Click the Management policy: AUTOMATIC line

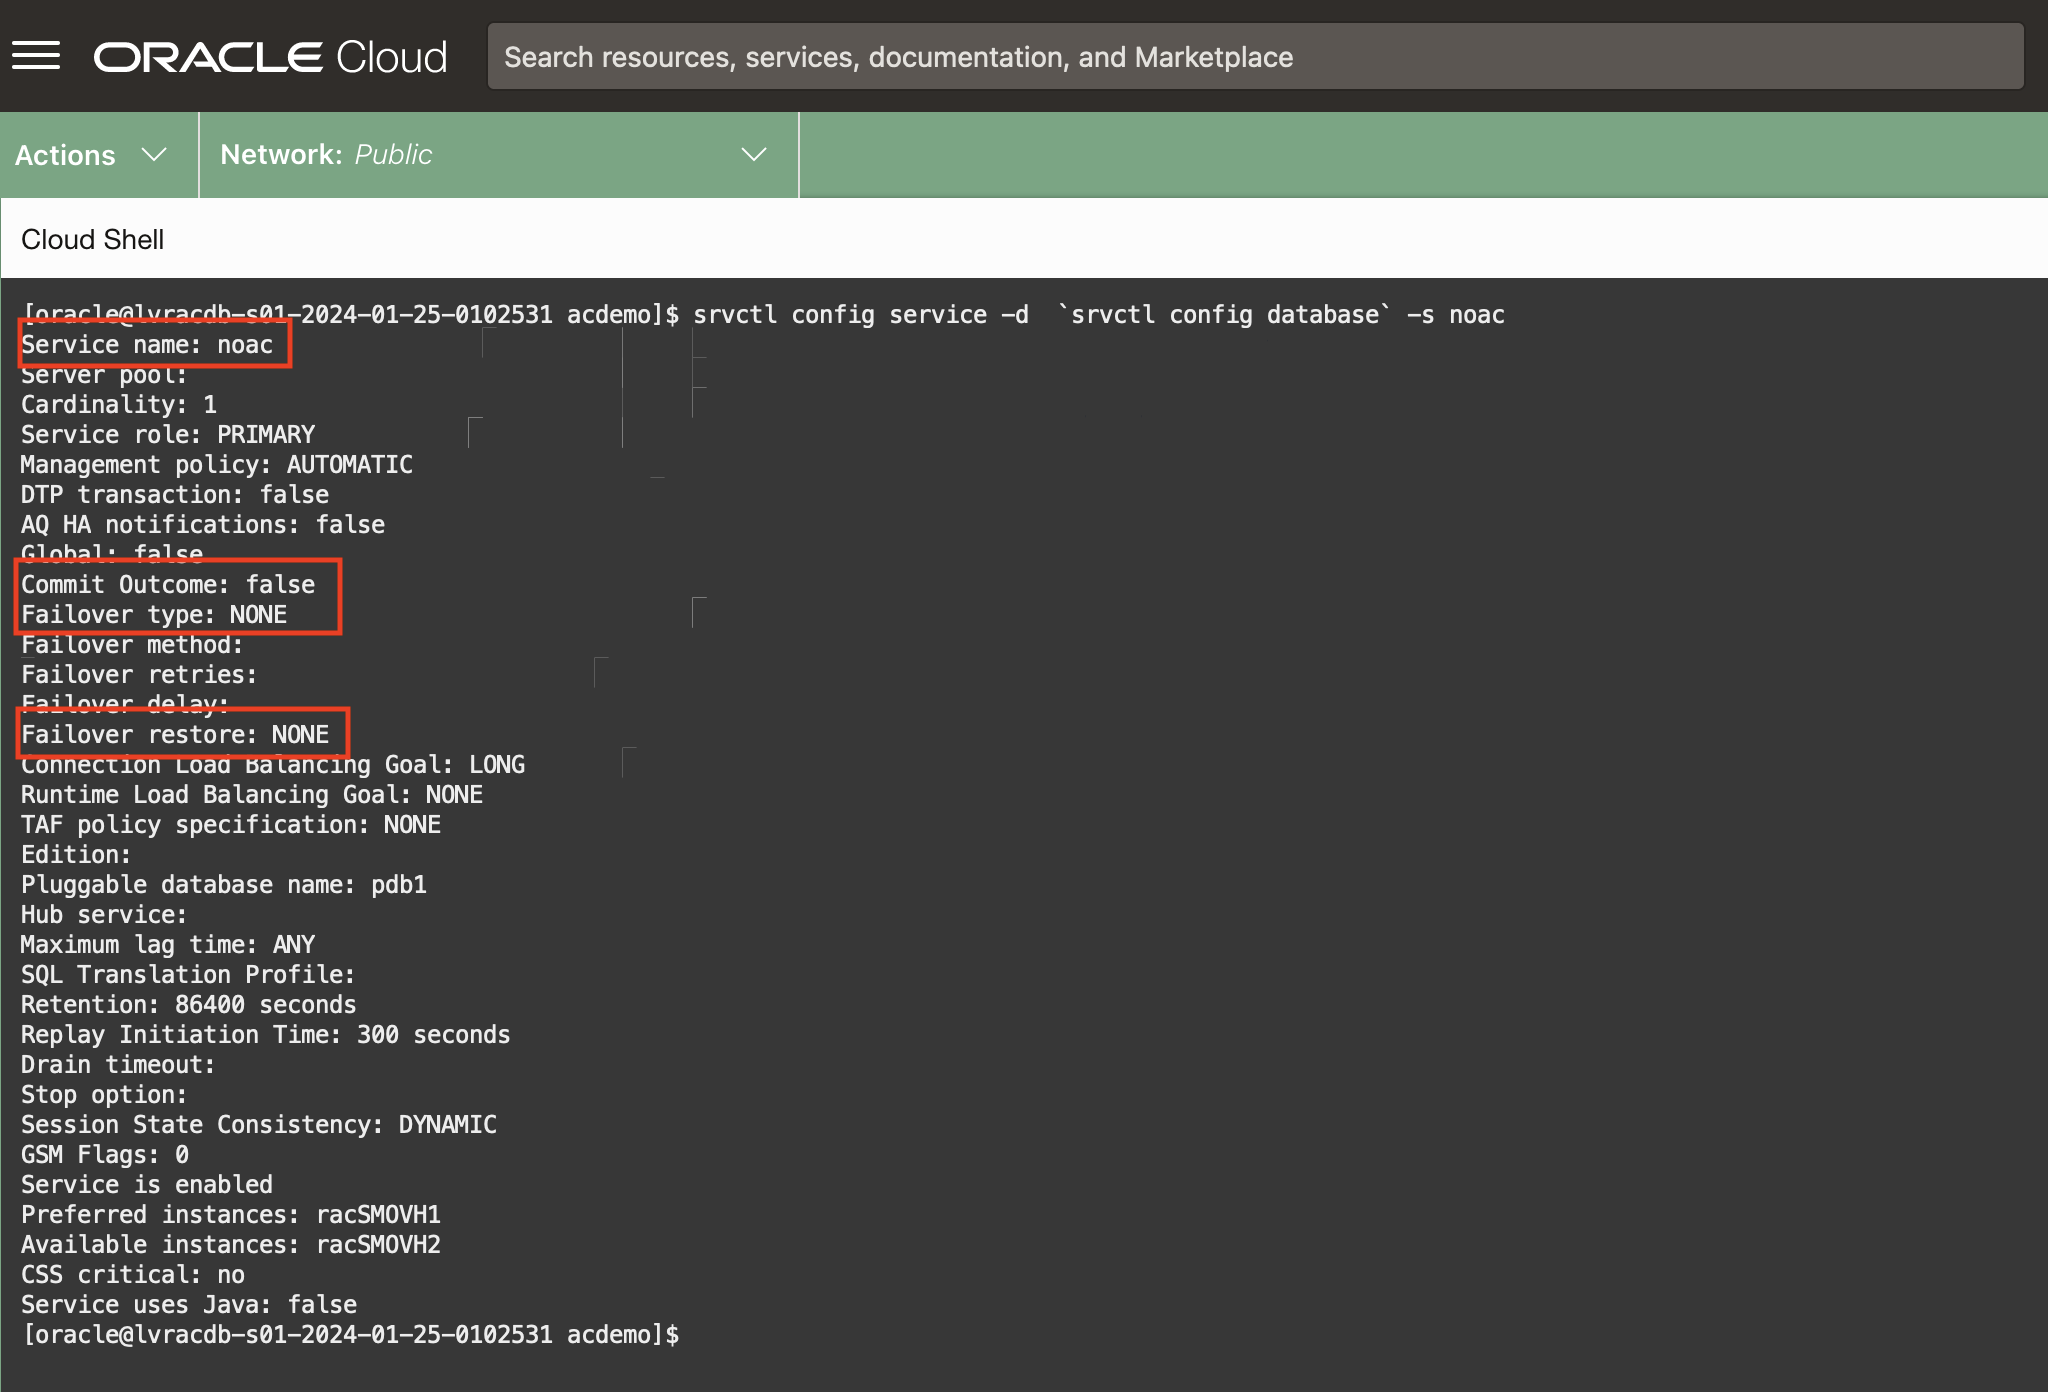(x=217, y=465)
